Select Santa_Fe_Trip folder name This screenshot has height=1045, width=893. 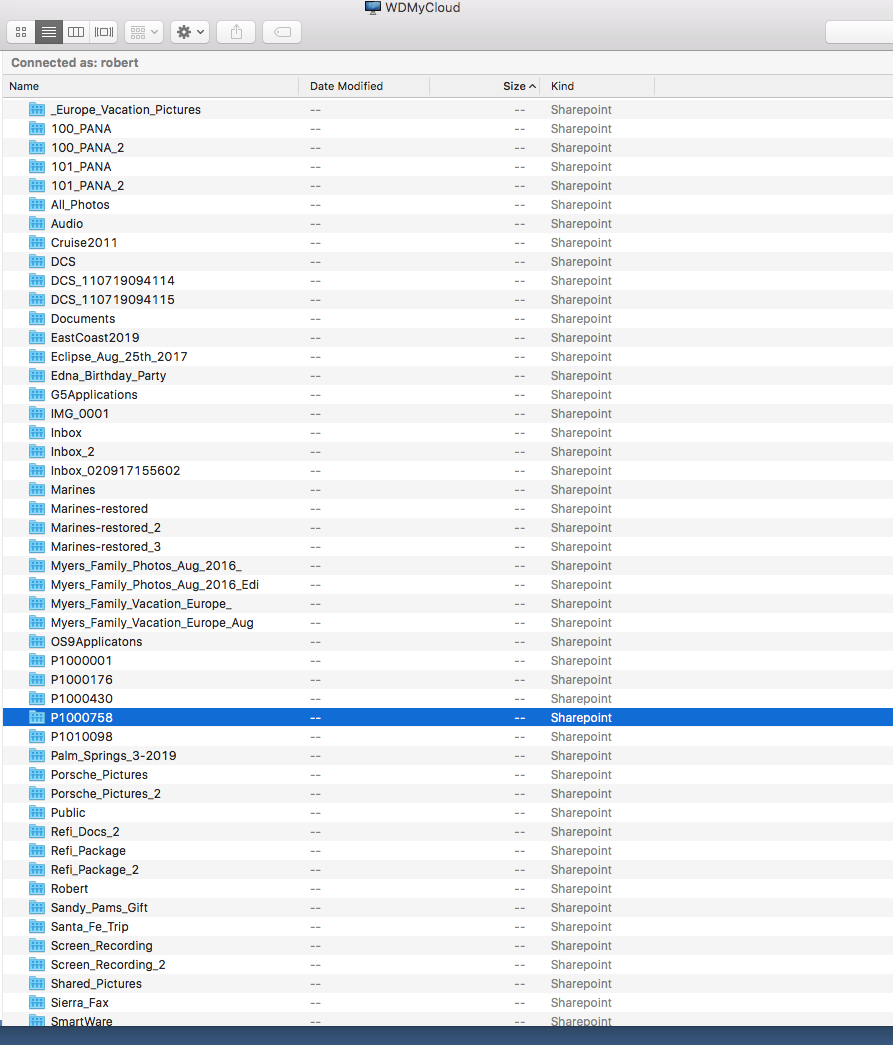coord(89,926)
